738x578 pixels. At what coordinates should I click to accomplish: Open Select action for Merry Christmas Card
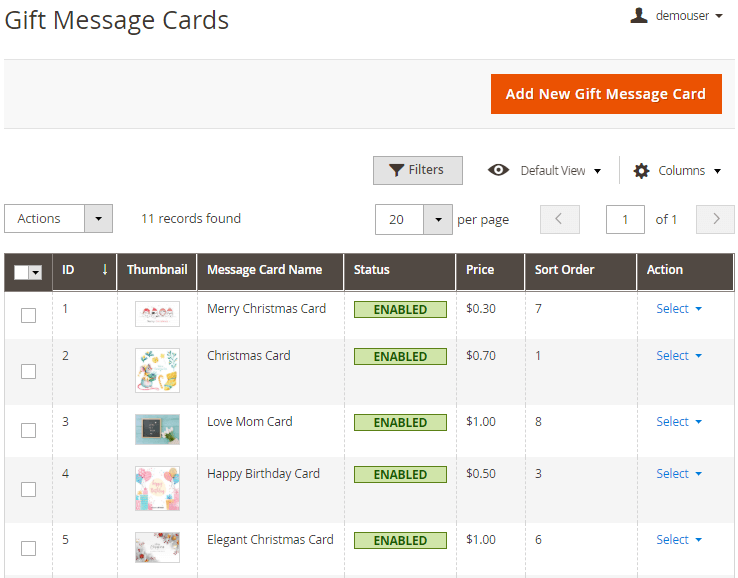coord(679,309)
